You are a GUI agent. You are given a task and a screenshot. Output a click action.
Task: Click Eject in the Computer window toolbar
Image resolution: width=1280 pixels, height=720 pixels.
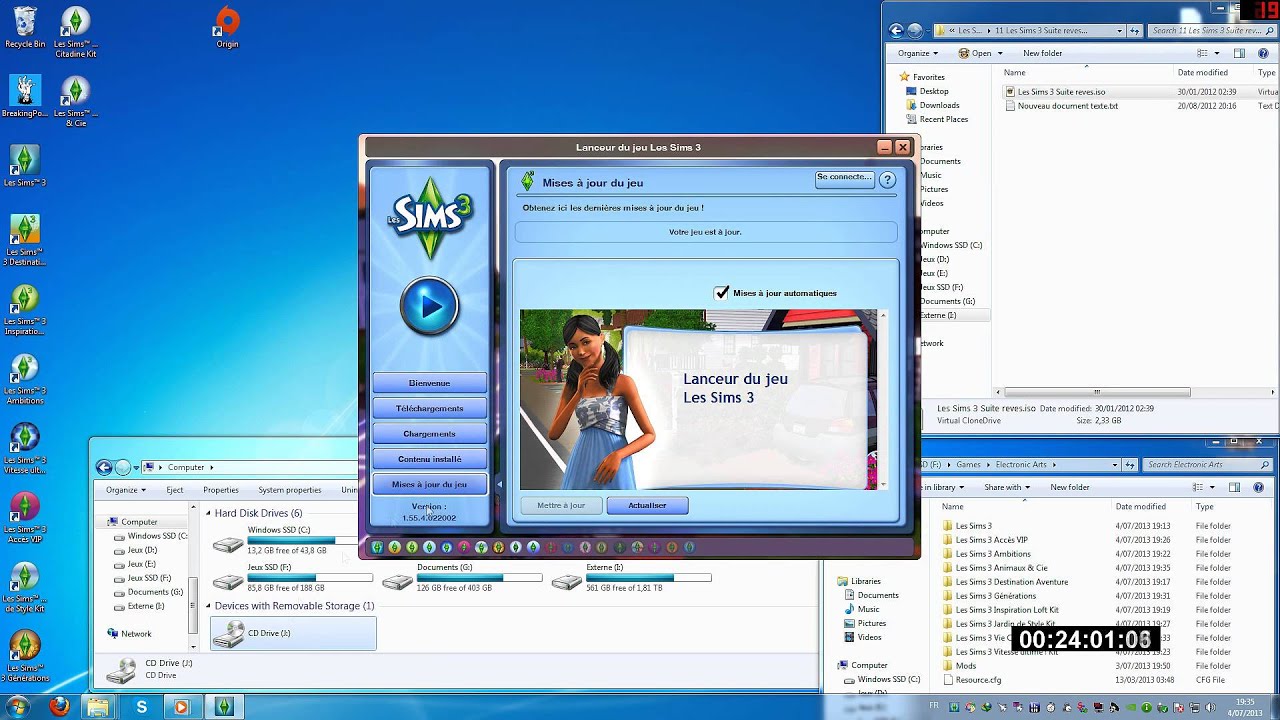click(x=175, y=490)
